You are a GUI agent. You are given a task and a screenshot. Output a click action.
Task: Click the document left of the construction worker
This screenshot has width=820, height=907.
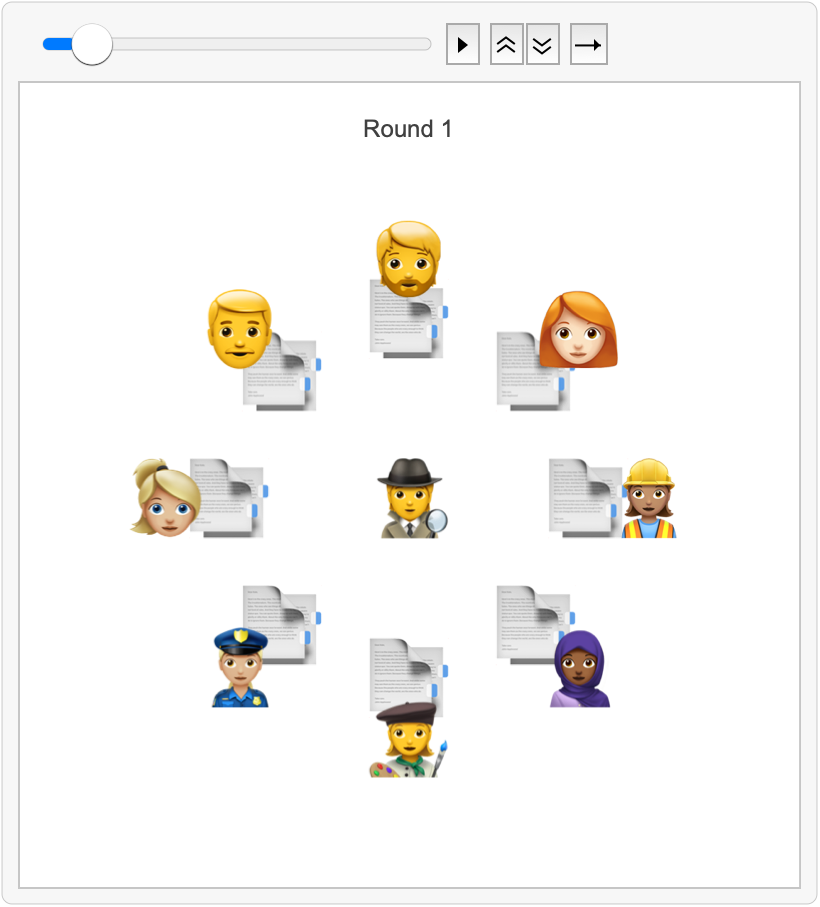[x=586, y=498]
